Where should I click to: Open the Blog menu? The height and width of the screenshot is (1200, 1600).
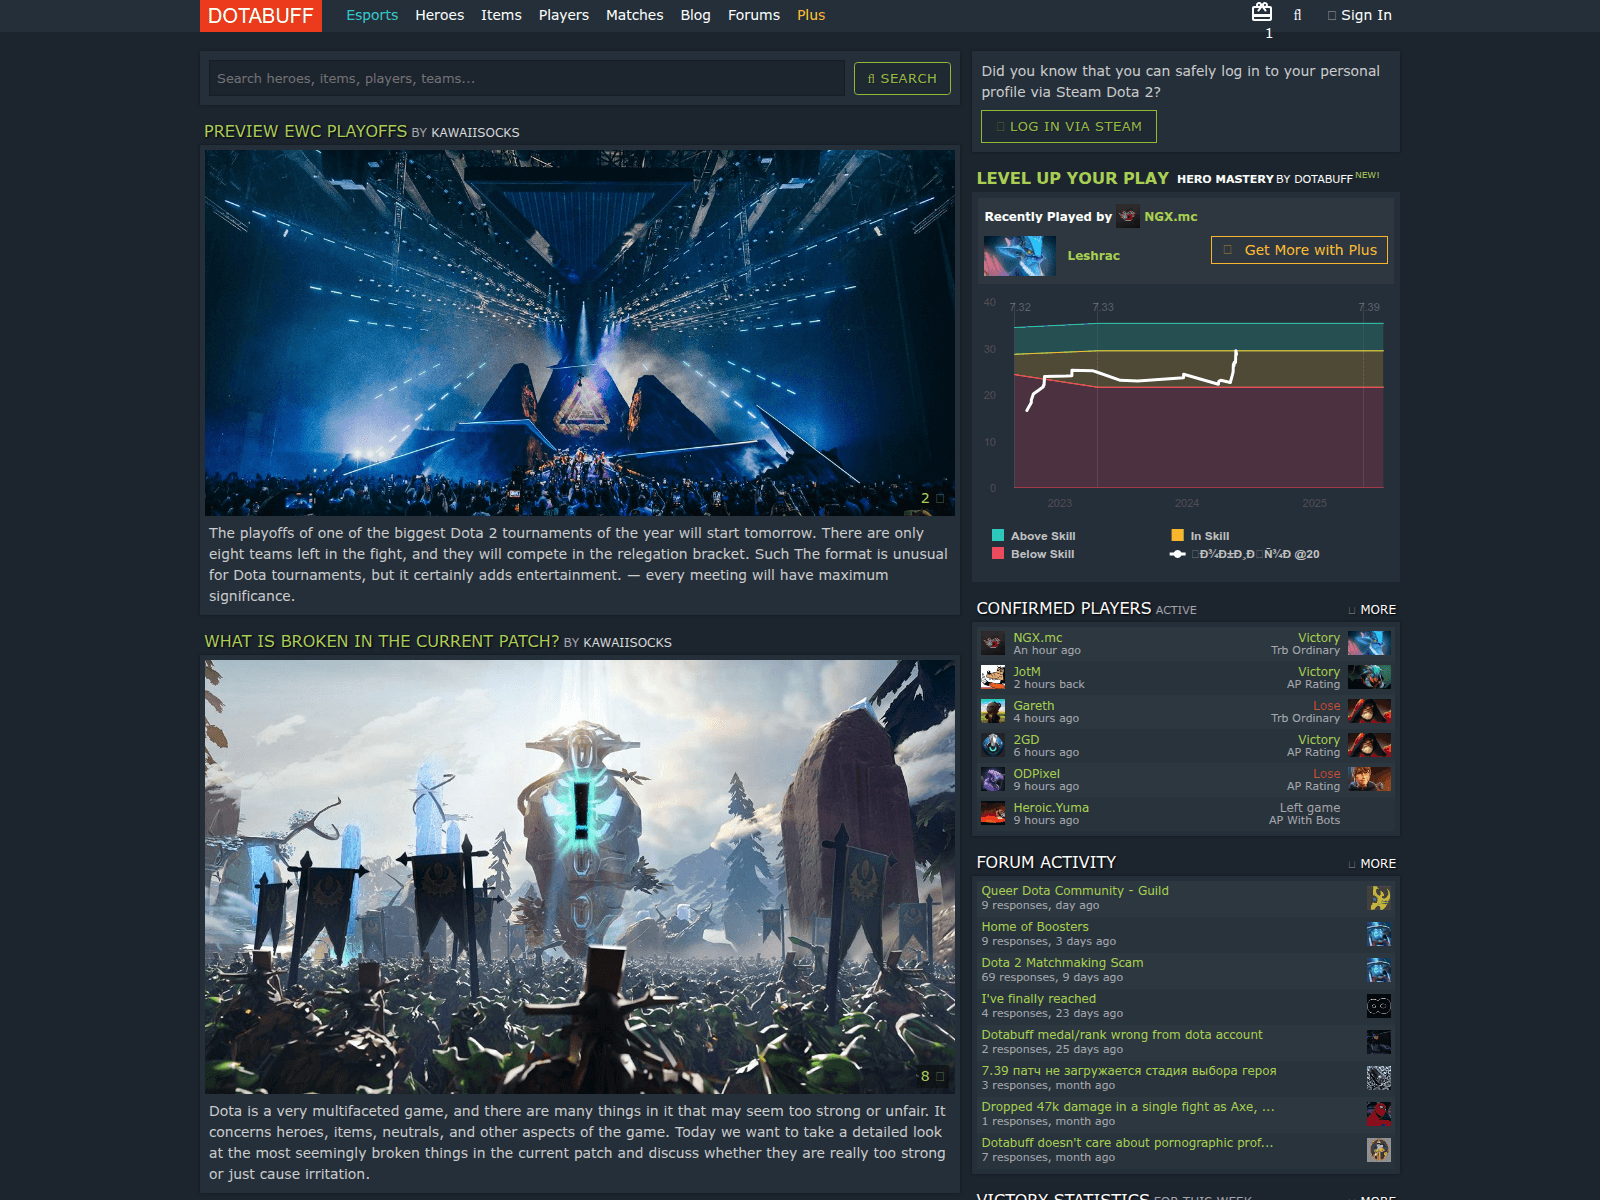click(696, 15)
